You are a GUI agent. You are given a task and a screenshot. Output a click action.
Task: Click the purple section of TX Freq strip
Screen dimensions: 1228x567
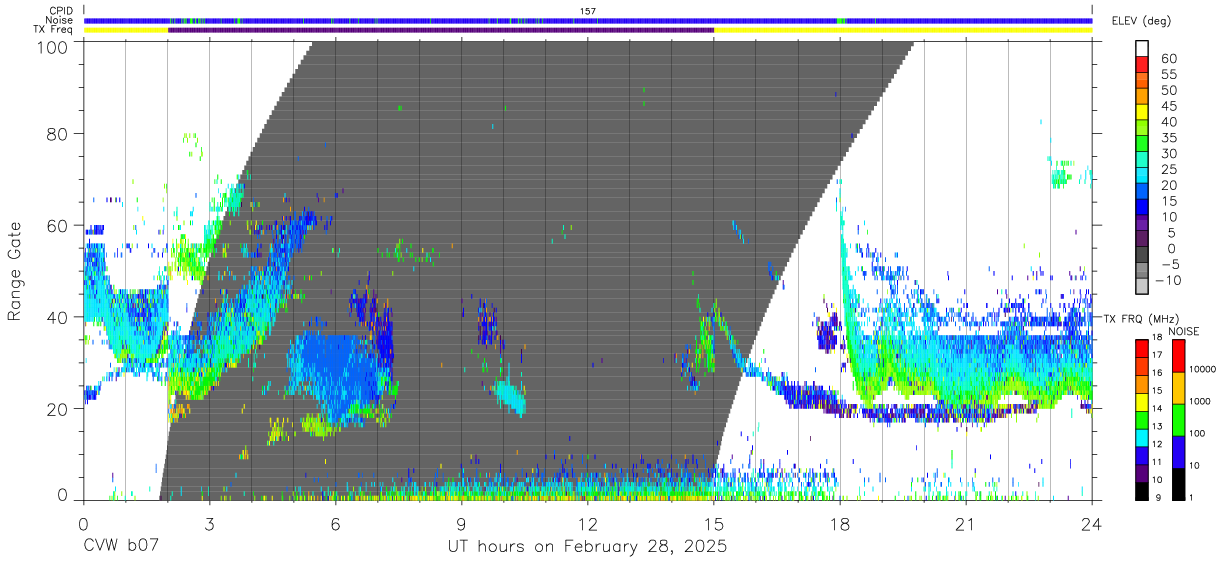point(441,30)
